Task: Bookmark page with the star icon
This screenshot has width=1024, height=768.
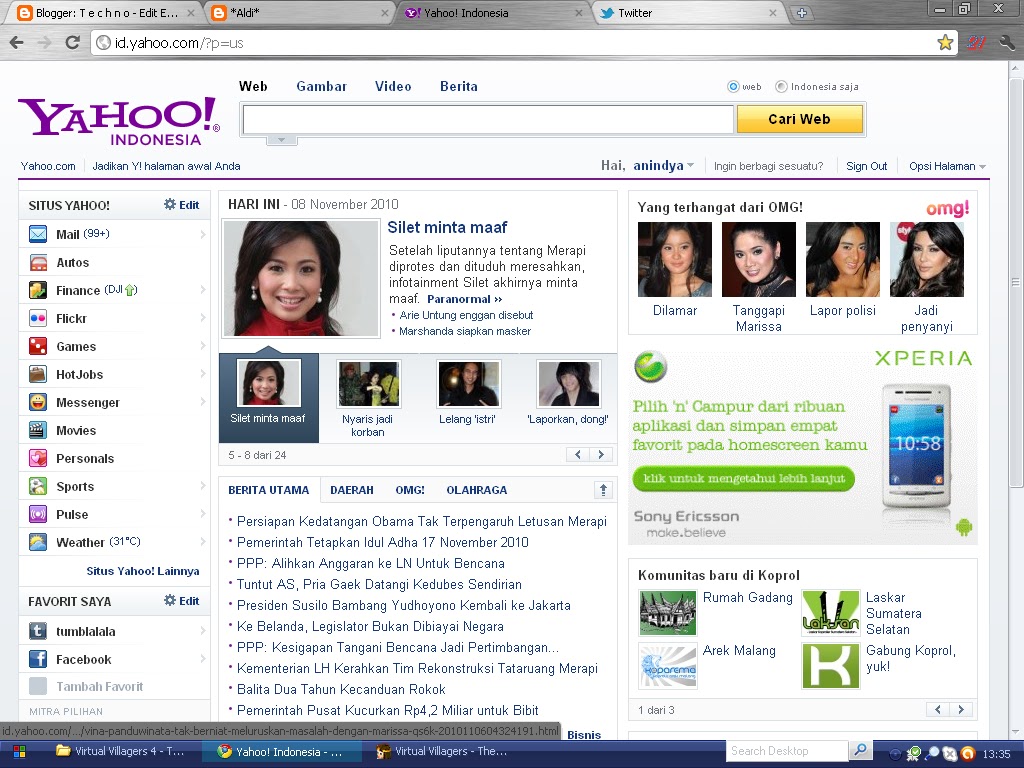Action: coord(944,42)
